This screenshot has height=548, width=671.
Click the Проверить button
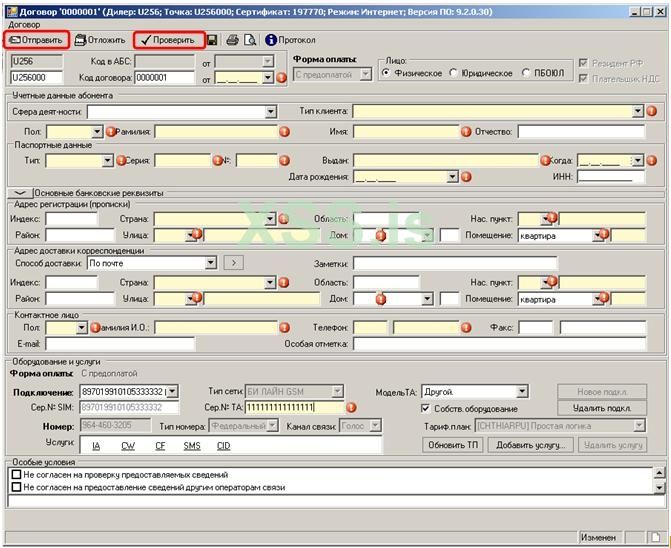168,40
